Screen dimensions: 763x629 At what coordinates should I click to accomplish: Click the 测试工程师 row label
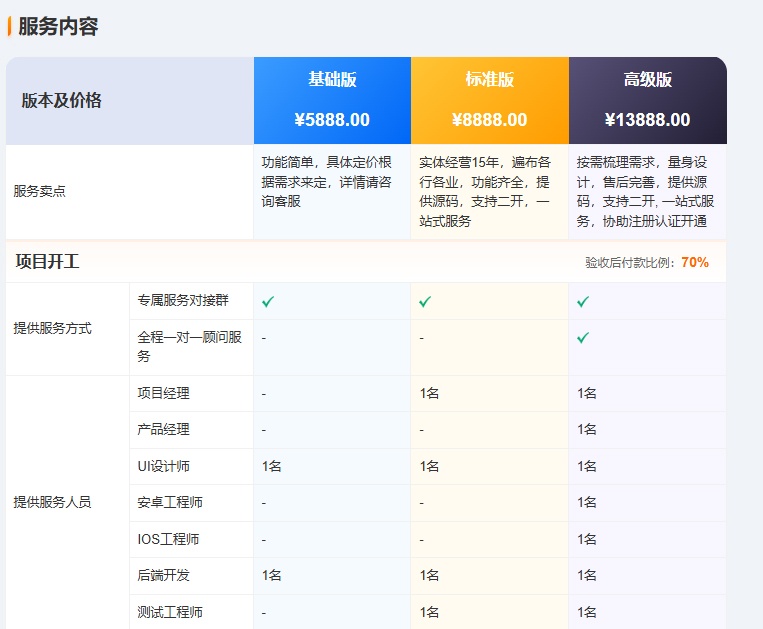[x=170, y=611]
